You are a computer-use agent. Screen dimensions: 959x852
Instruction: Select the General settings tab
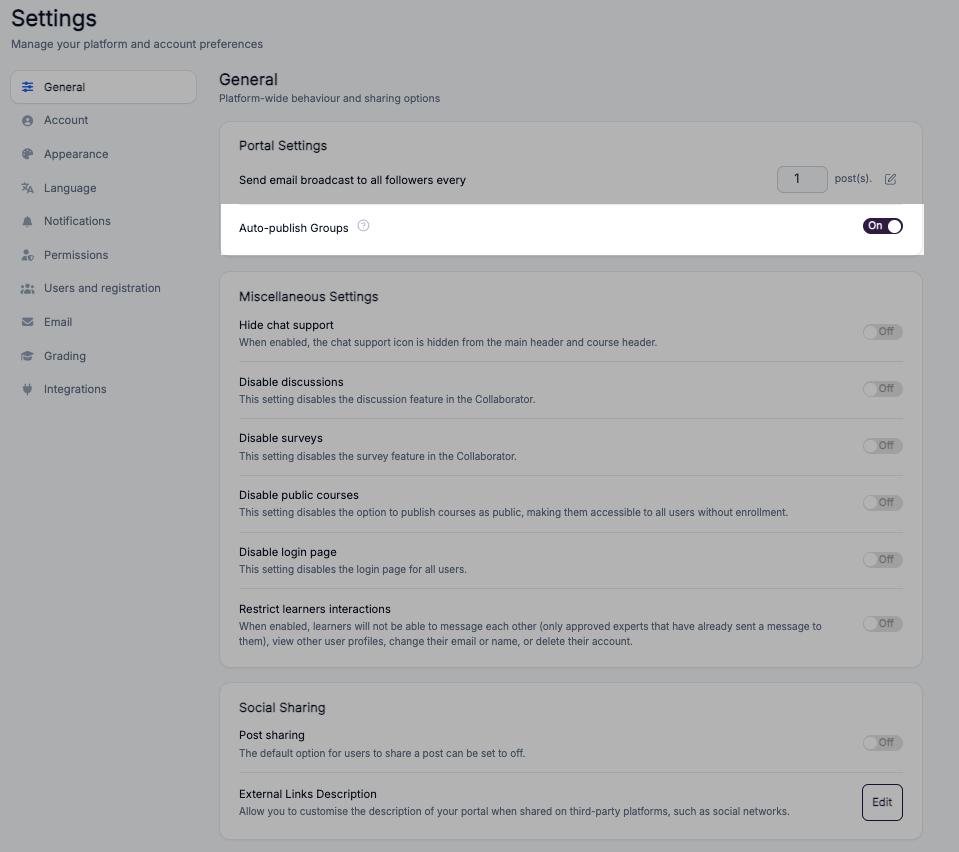tap(103, 87)
